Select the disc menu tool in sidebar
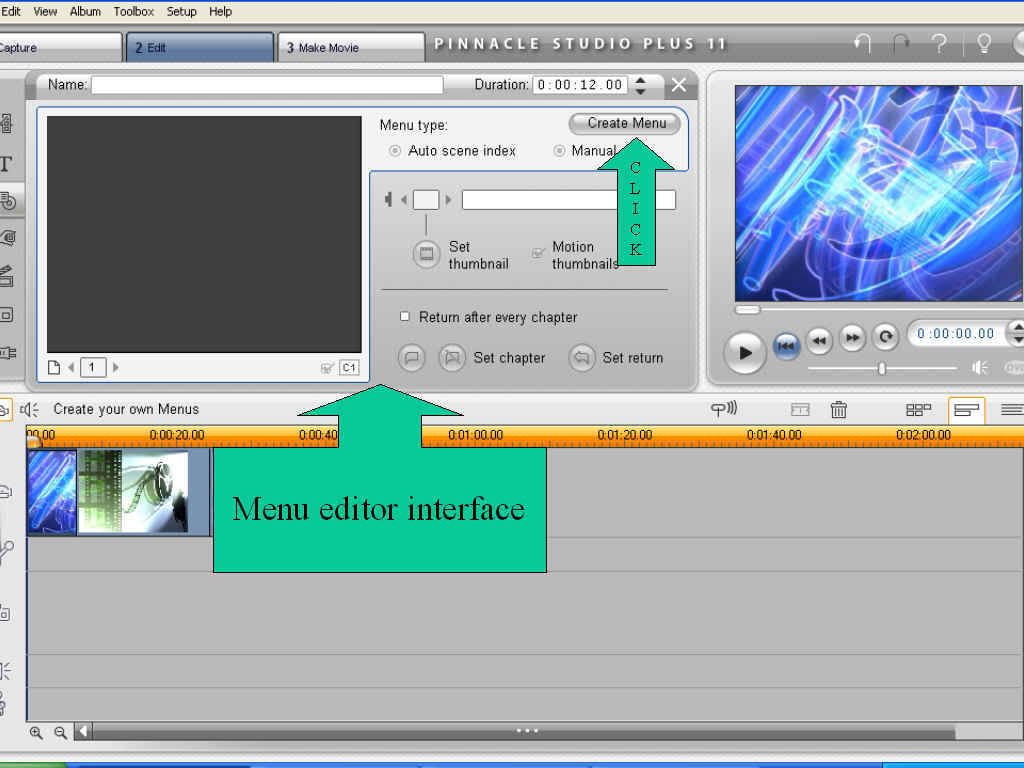The image size is (1024, 768). point(8,200)
